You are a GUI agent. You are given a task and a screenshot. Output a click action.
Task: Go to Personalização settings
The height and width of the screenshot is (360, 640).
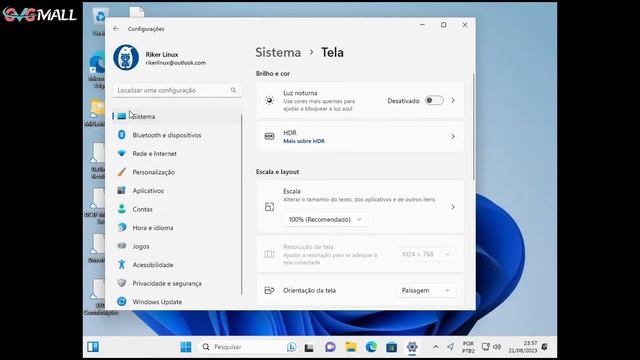click(x=177, y=172)
